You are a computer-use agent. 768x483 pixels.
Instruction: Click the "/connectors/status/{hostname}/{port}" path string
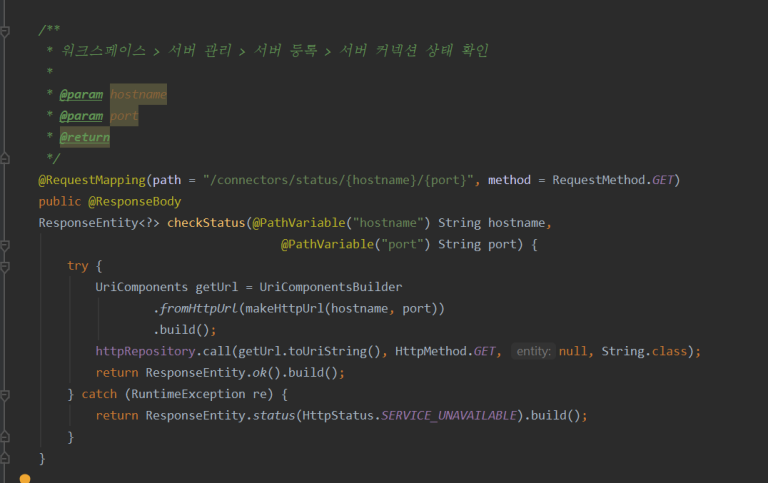pos(338,180)
